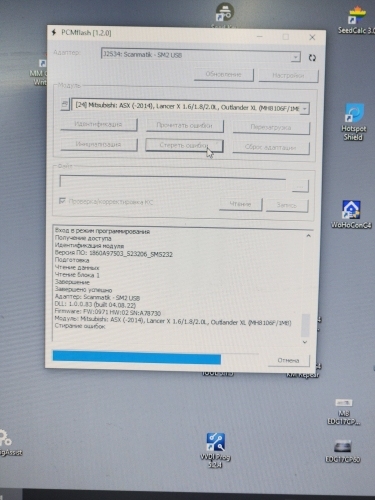Click the Чтение button
The width and height of the screenshot is (375, 500).
(240, 204)
